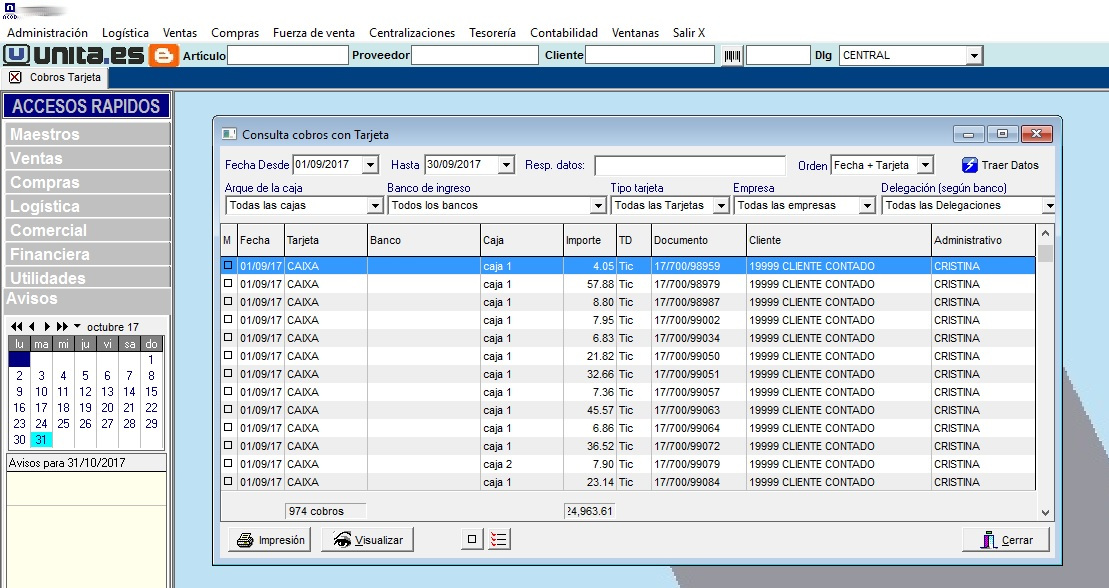Click the orange Blogger icon
This screenshot has height=588, width=1109.
(x=163, y=55)
